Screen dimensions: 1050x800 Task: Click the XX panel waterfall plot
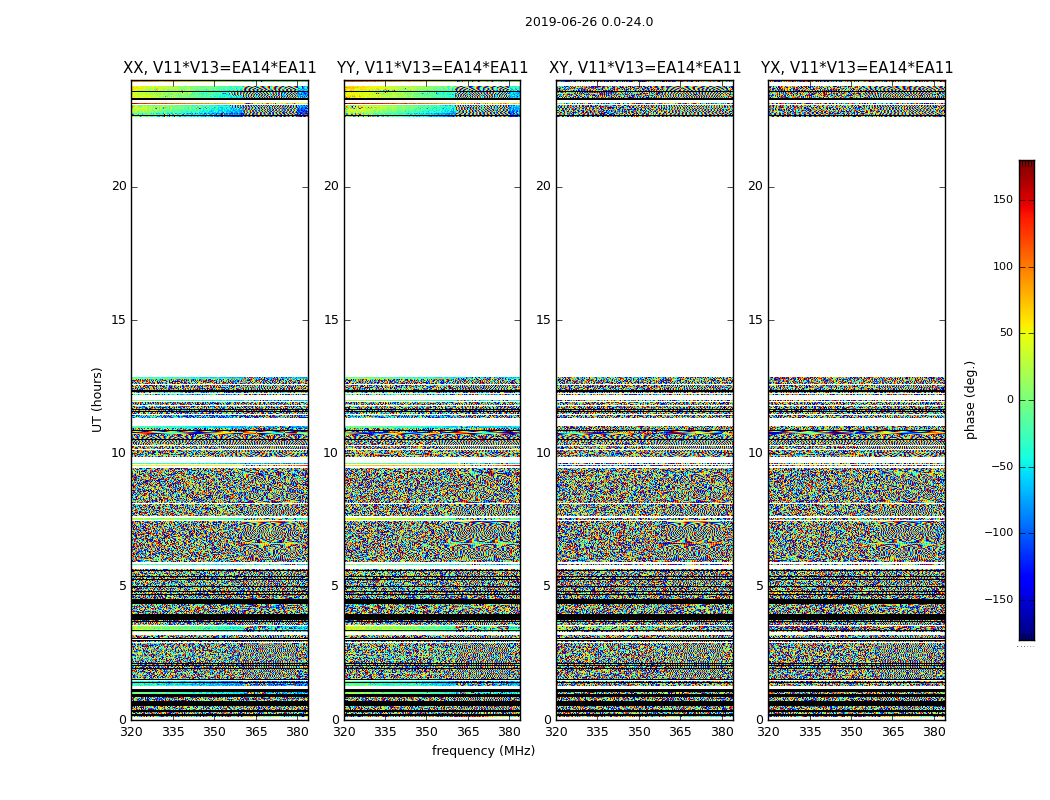click(220, 400)
